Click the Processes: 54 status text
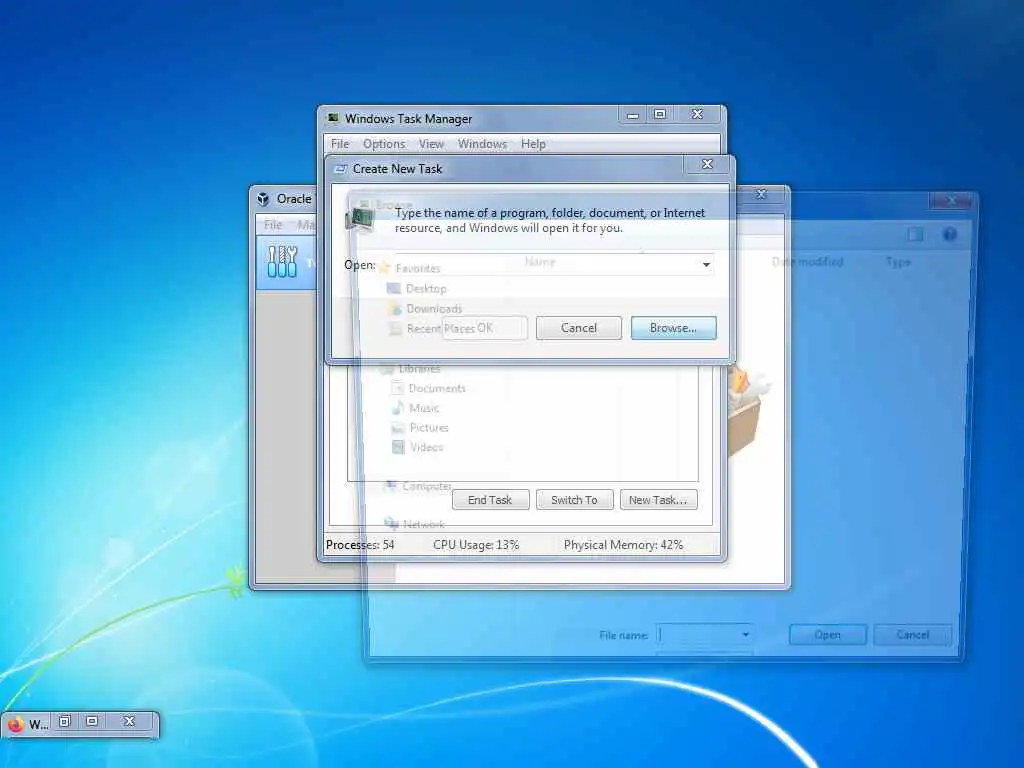The width and height of the screenshot is (1024, 768). click(360, 545)
